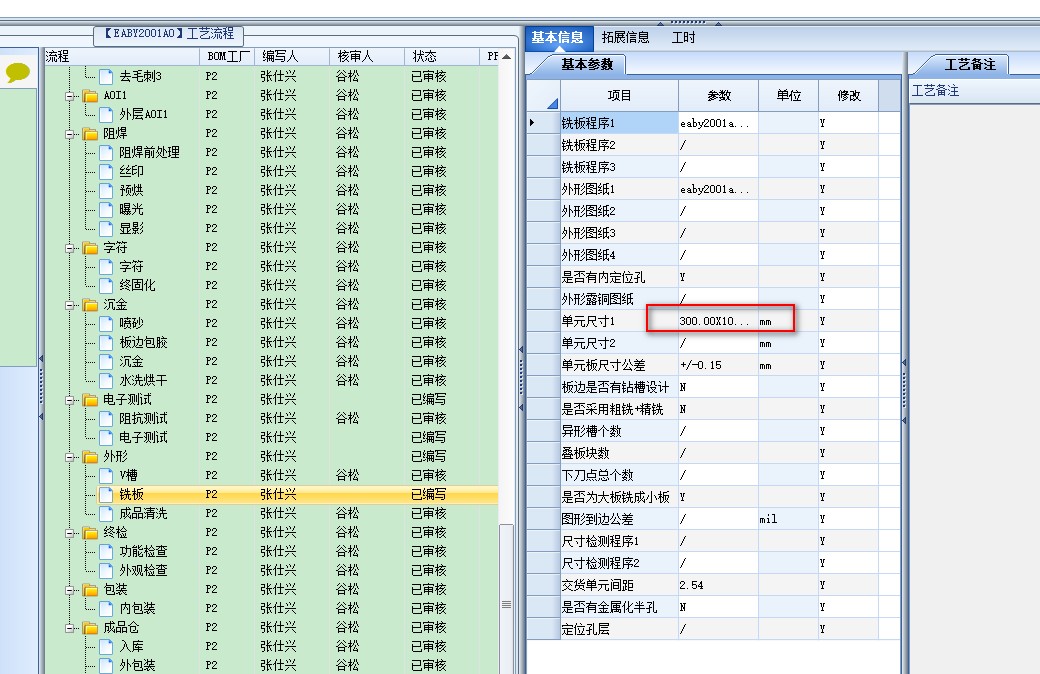Click the 图形到边公差 unit cell mil
Image resolution: width=1040 pixels, height=674 pixels.
point(789,519)
